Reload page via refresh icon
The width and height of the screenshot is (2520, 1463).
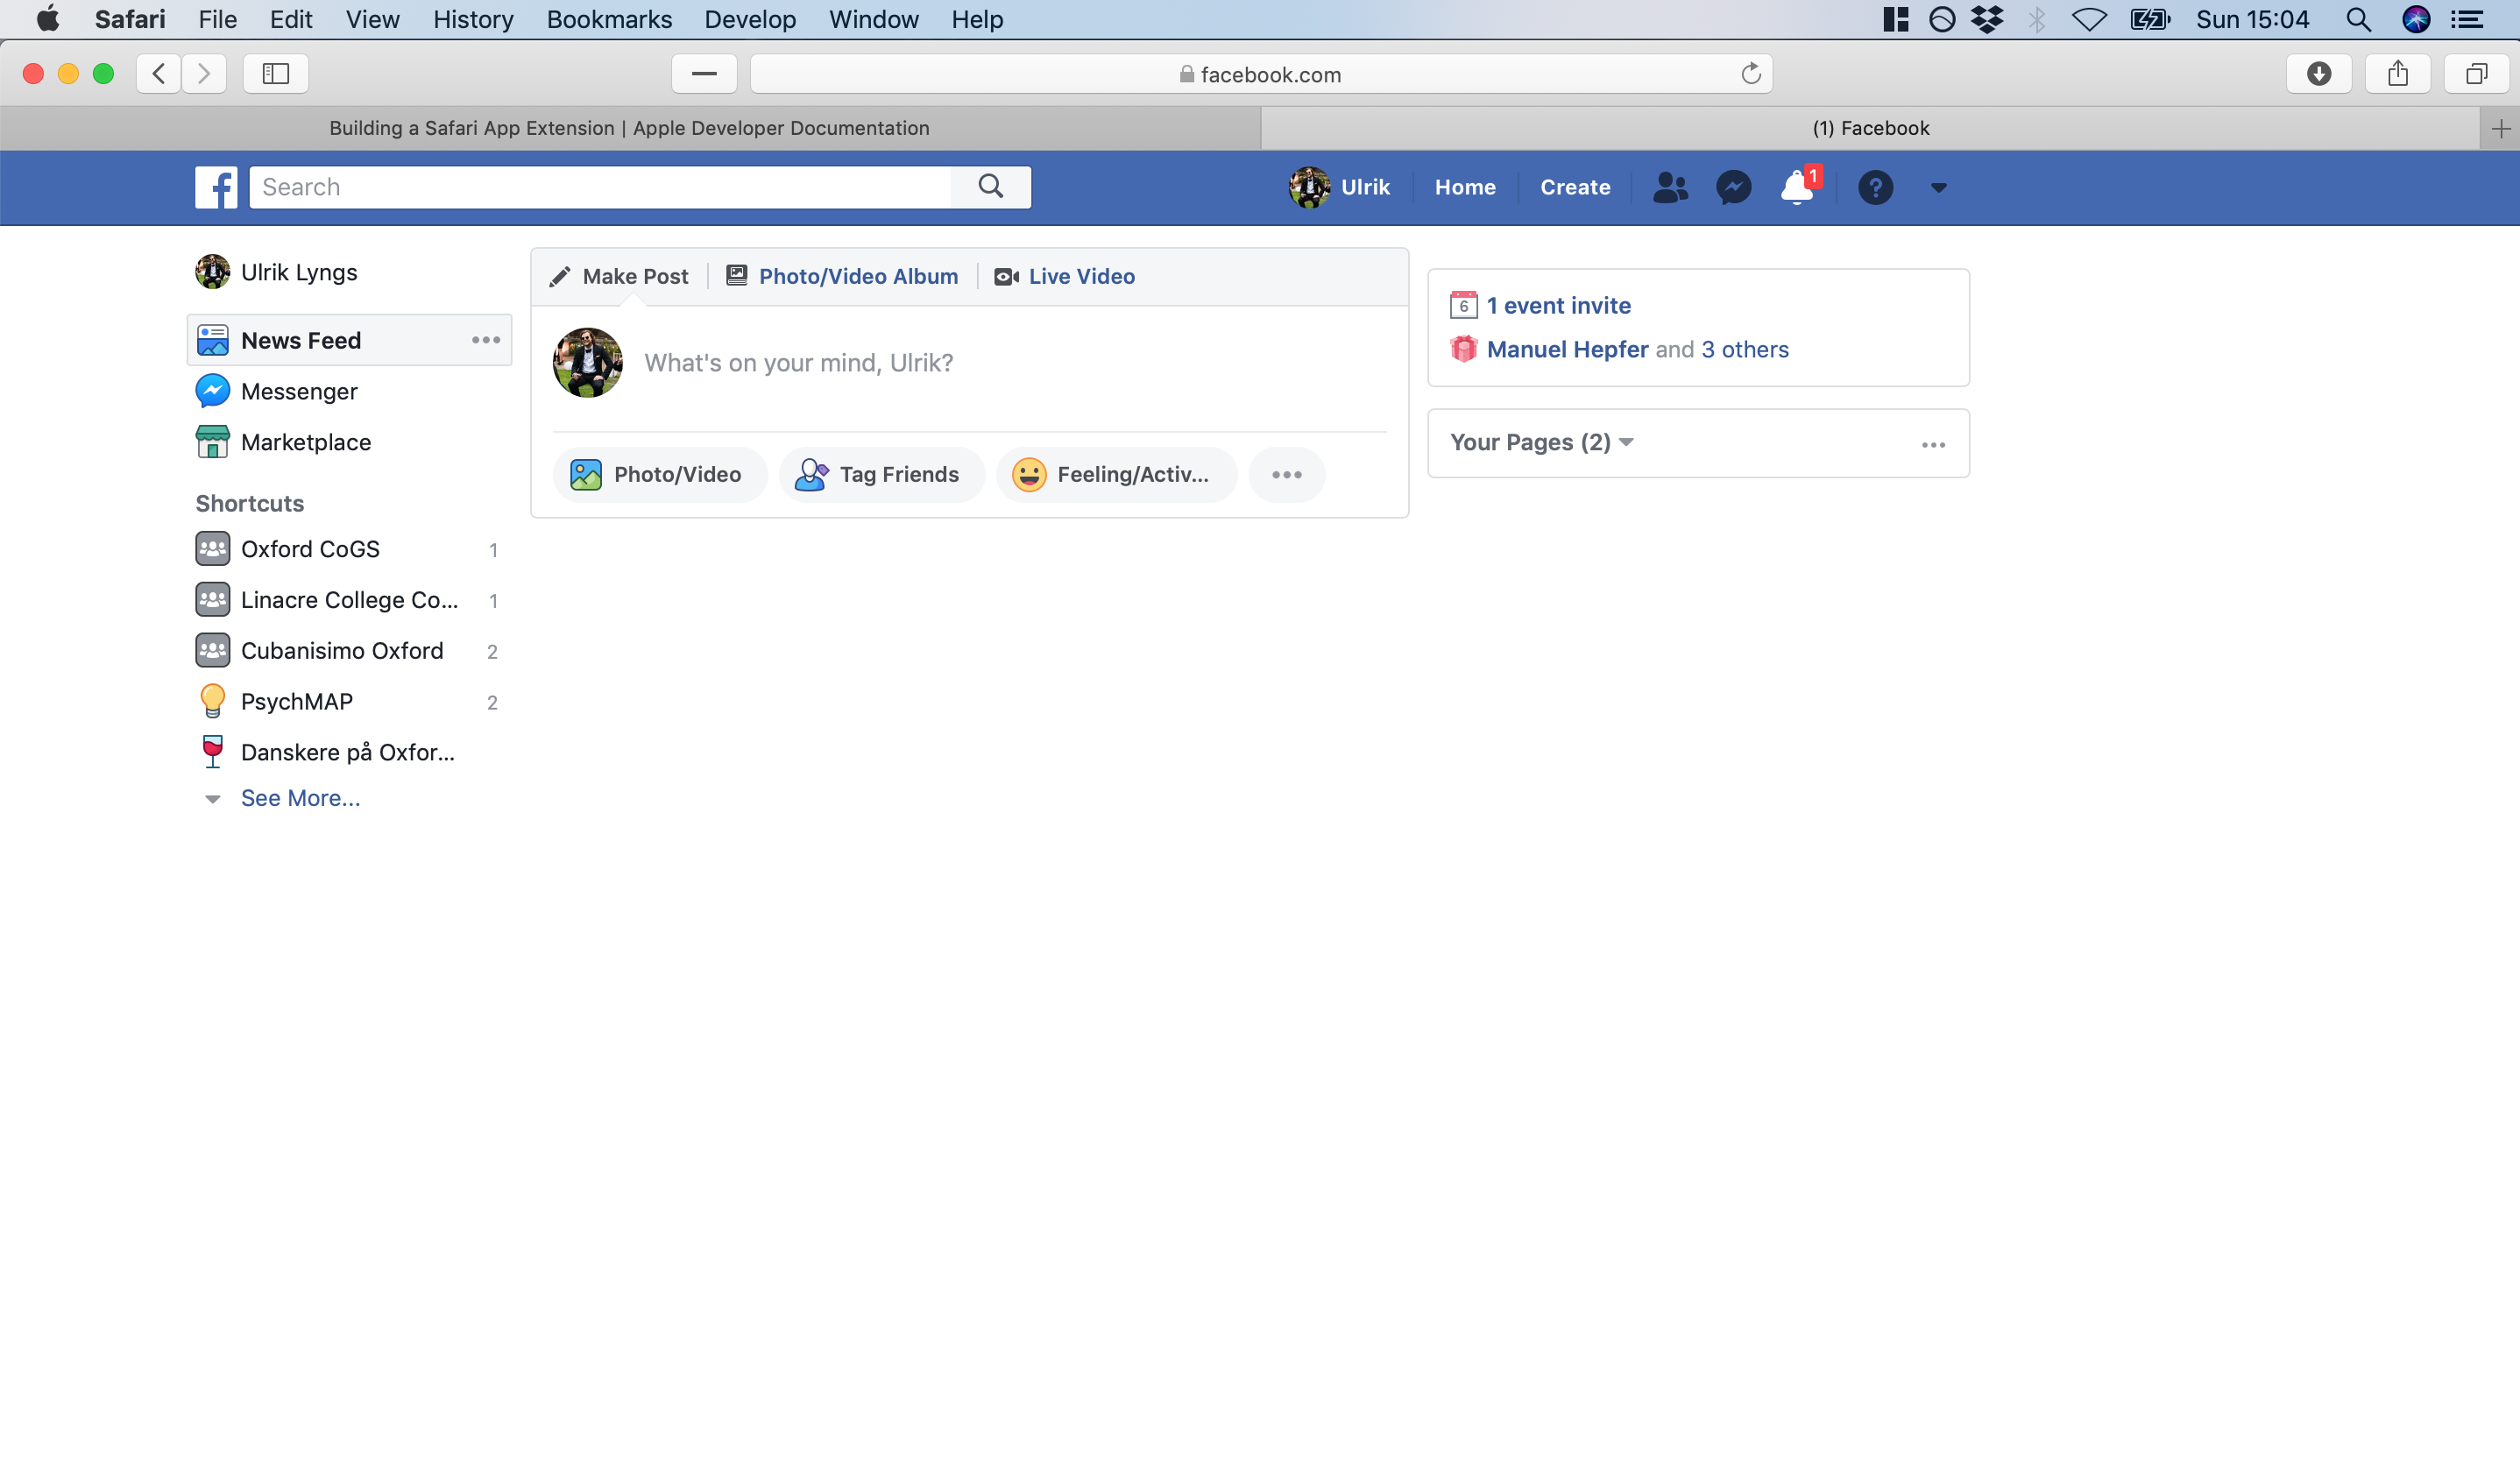click(1750, 73)
